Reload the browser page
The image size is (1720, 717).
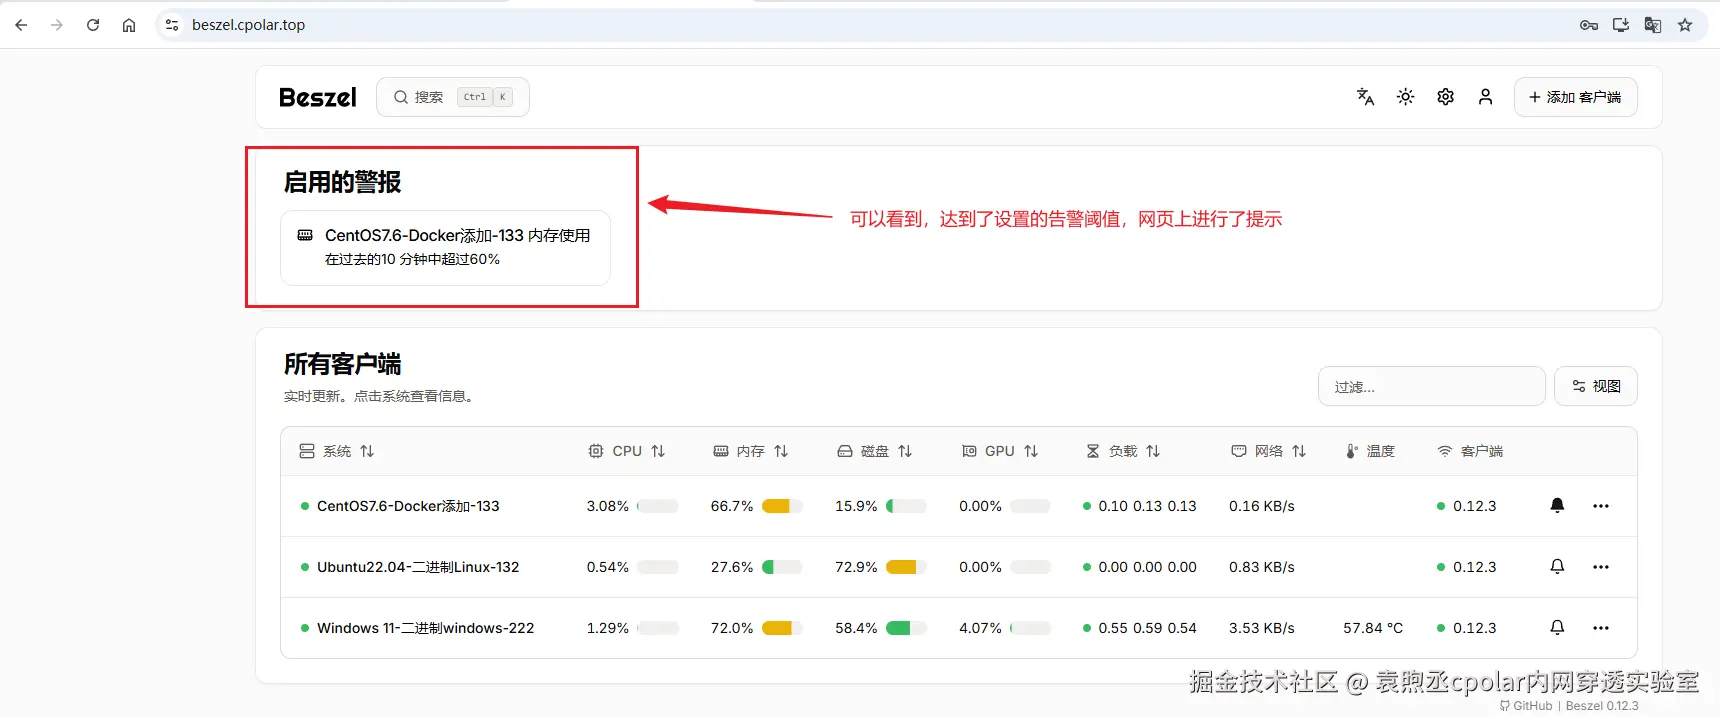click(x=93, y=25)
